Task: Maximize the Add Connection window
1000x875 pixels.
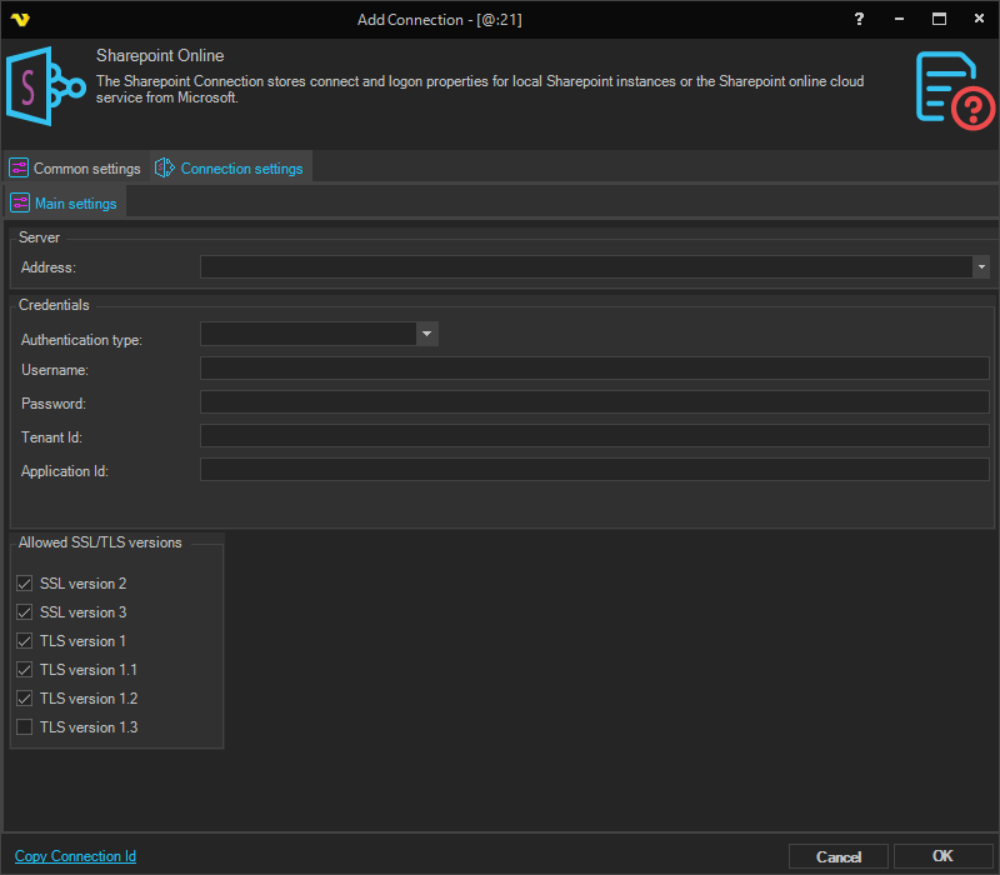Action: 939,19
